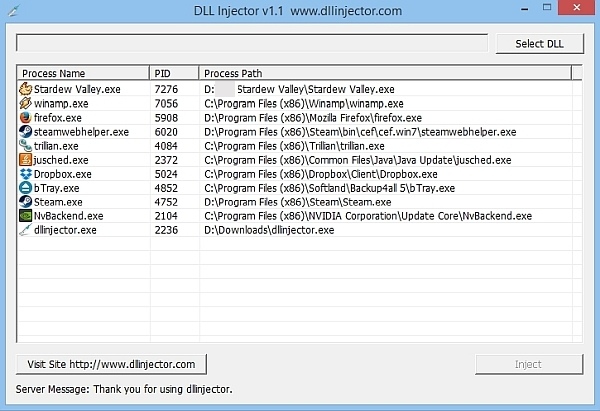Viewport: 600px width, 411px height.
Task: Click the Trillian\trillian.exe process path
Action: [x=294, y=146]
